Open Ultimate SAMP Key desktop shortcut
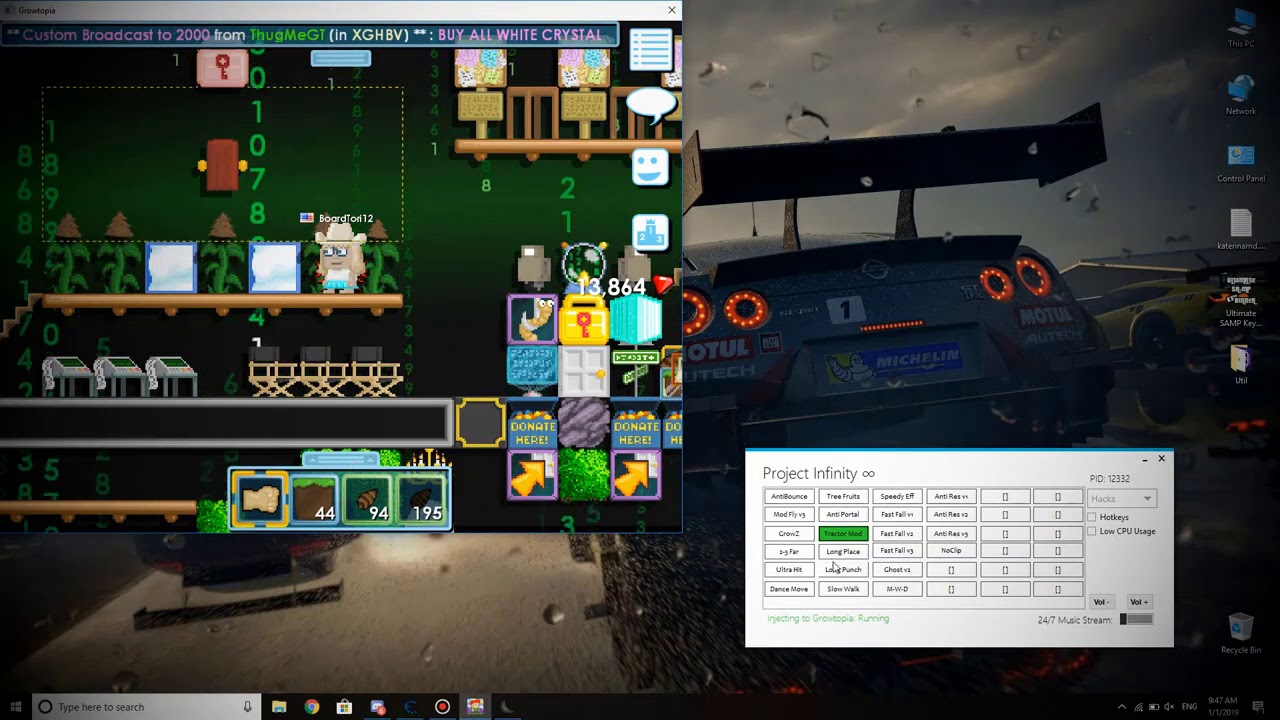 pos(1241,300)
